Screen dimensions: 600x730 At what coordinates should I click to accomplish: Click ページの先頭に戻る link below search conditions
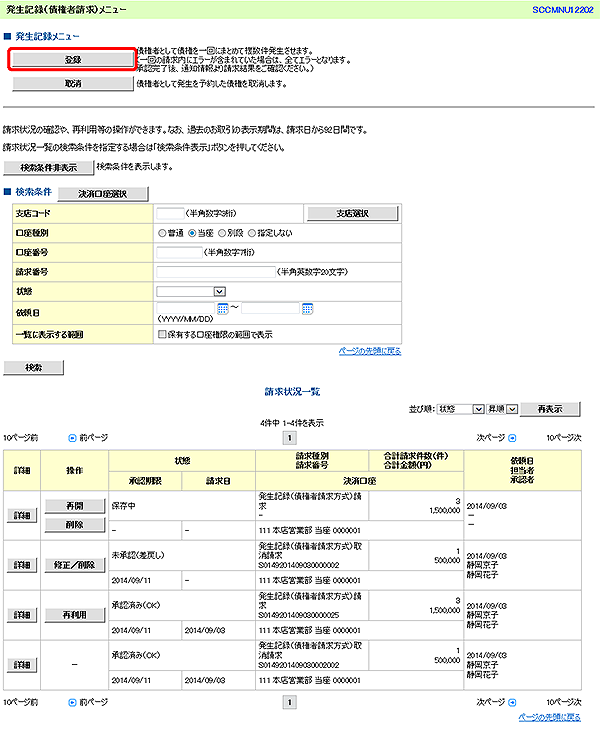(x=370, y=351)
